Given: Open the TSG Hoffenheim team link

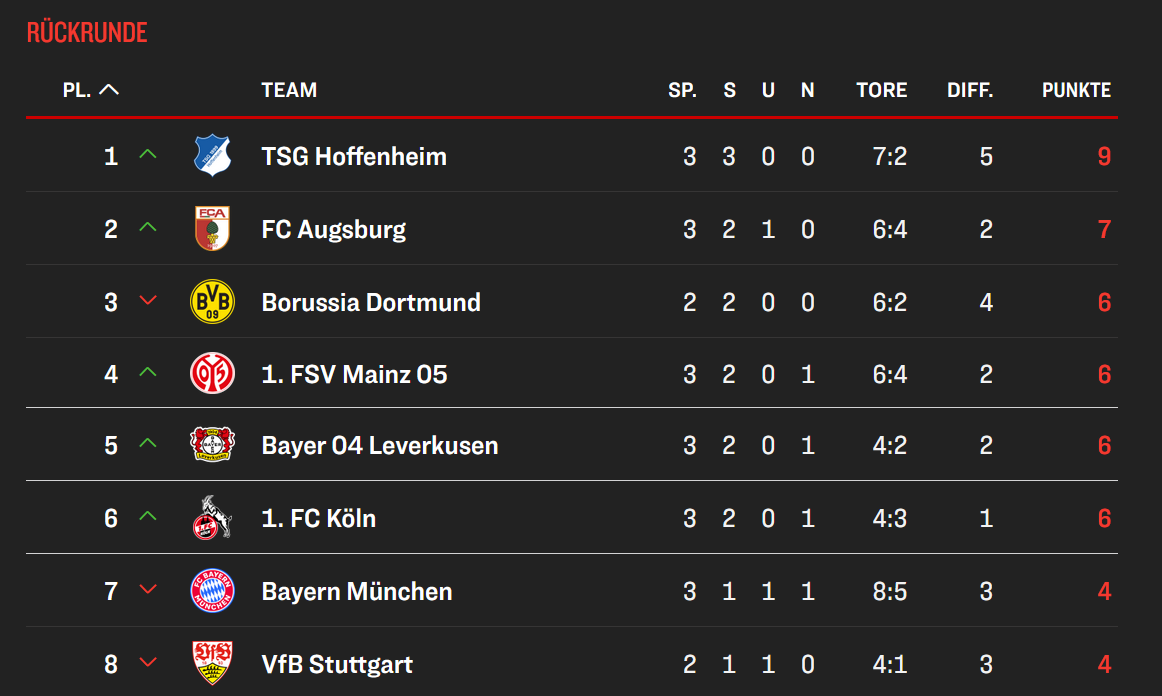Looking at the screenshot, I should coord(354,157).
